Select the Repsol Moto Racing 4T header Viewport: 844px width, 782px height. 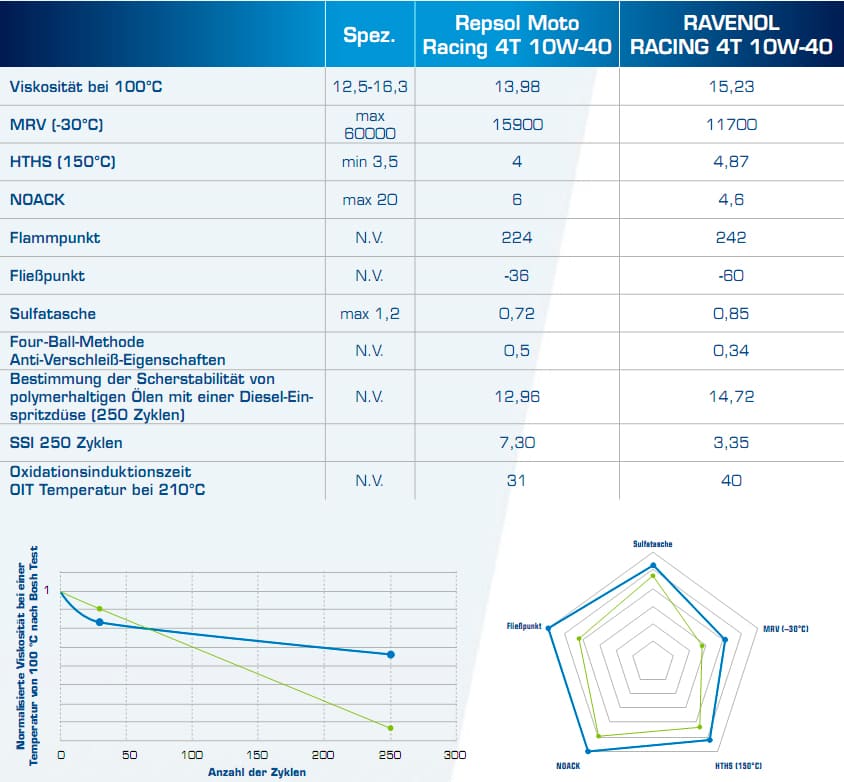tap(516, 35)
